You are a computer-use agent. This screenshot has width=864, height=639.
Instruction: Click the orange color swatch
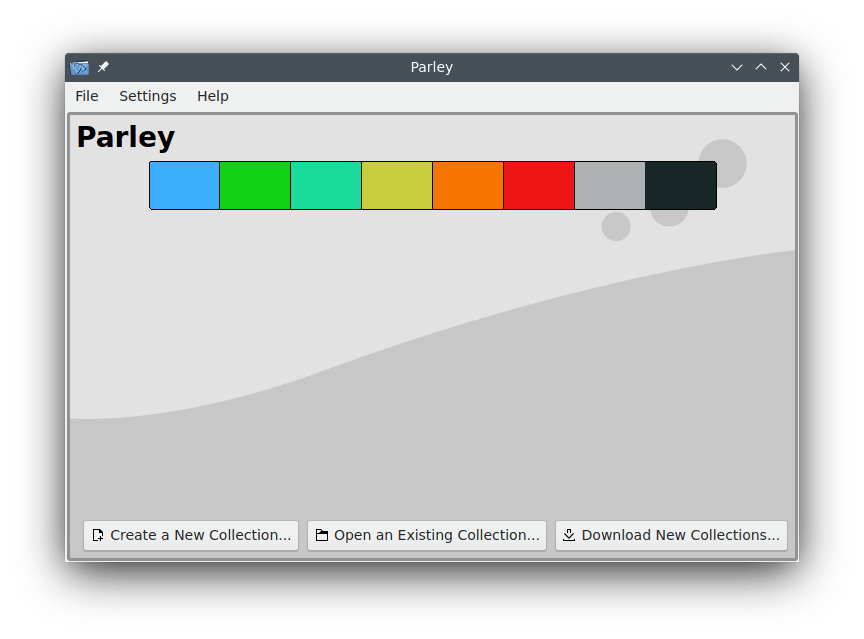468,186
